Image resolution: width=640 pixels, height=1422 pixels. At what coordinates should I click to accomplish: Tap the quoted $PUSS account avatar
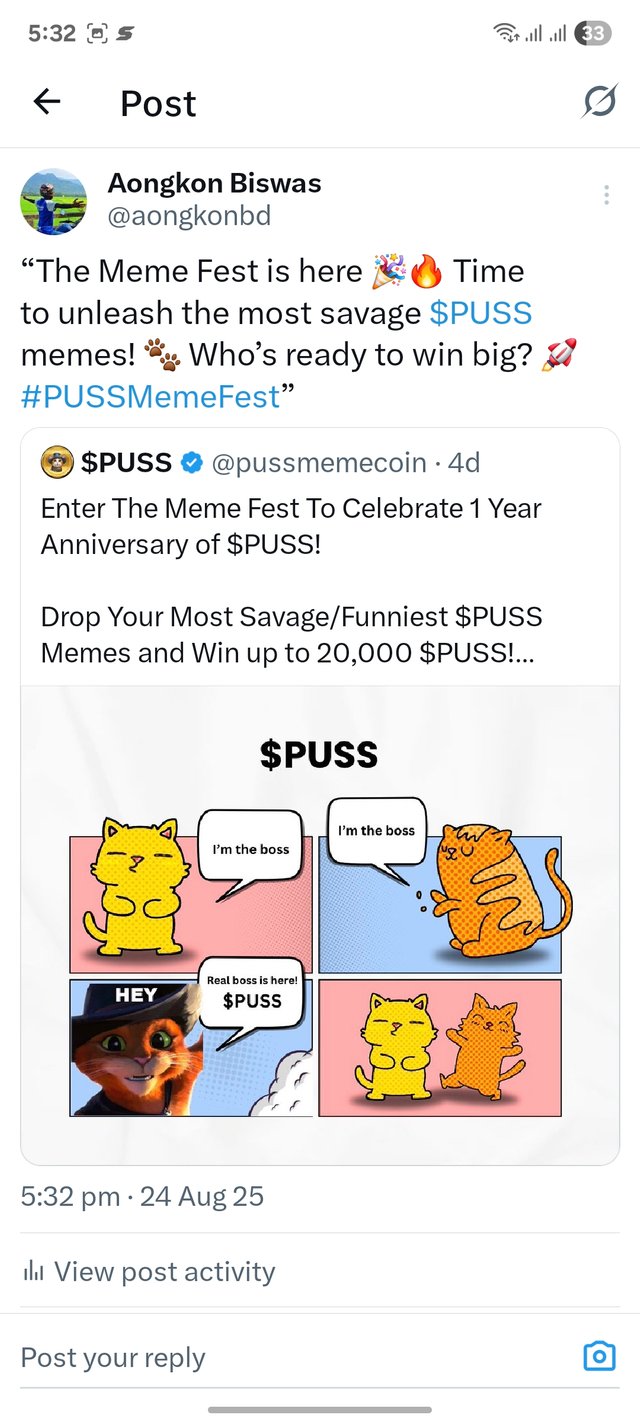click(56, 463)
